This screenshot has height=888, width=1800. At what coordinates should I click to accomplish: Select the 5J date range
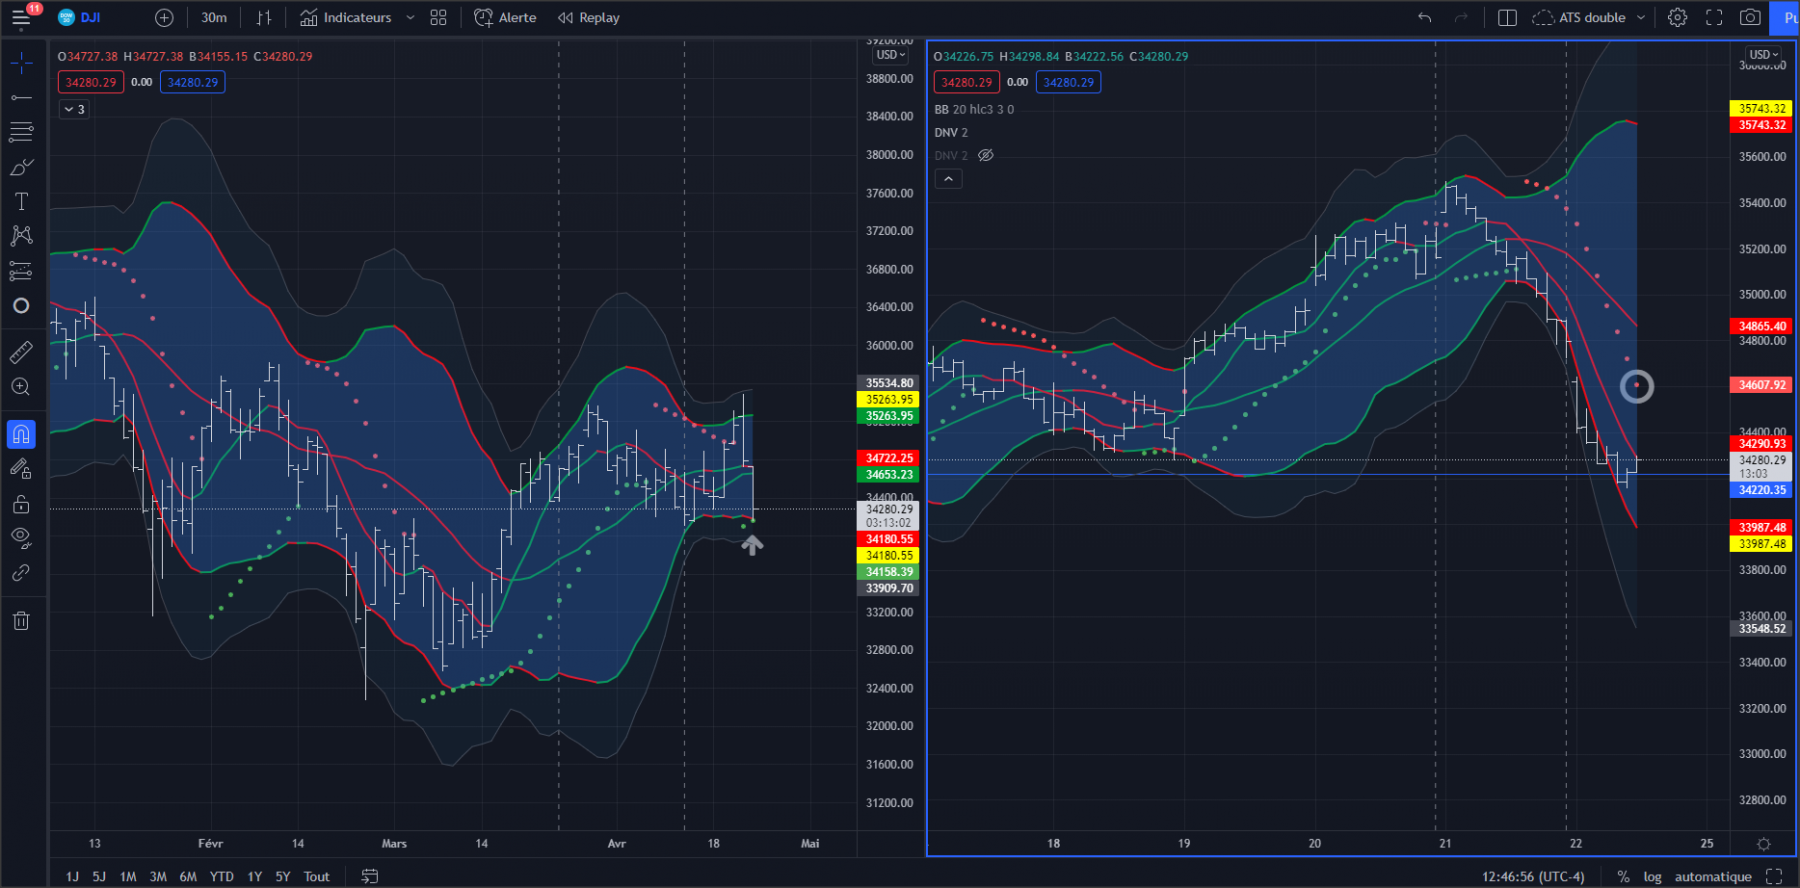(99, 877)
